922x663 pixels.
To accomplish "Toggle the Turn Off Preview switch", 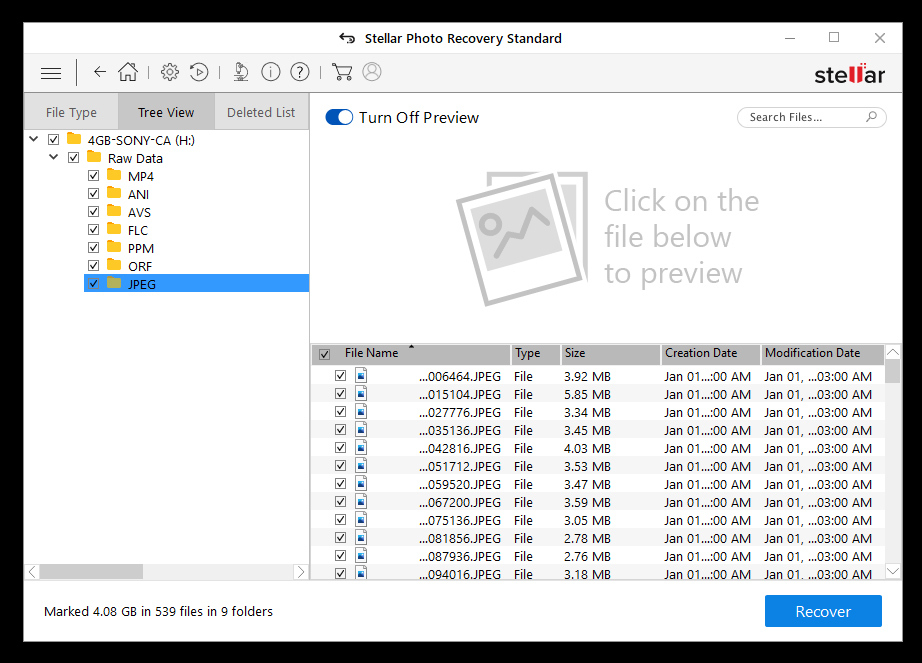I will [x=339, y=117].
